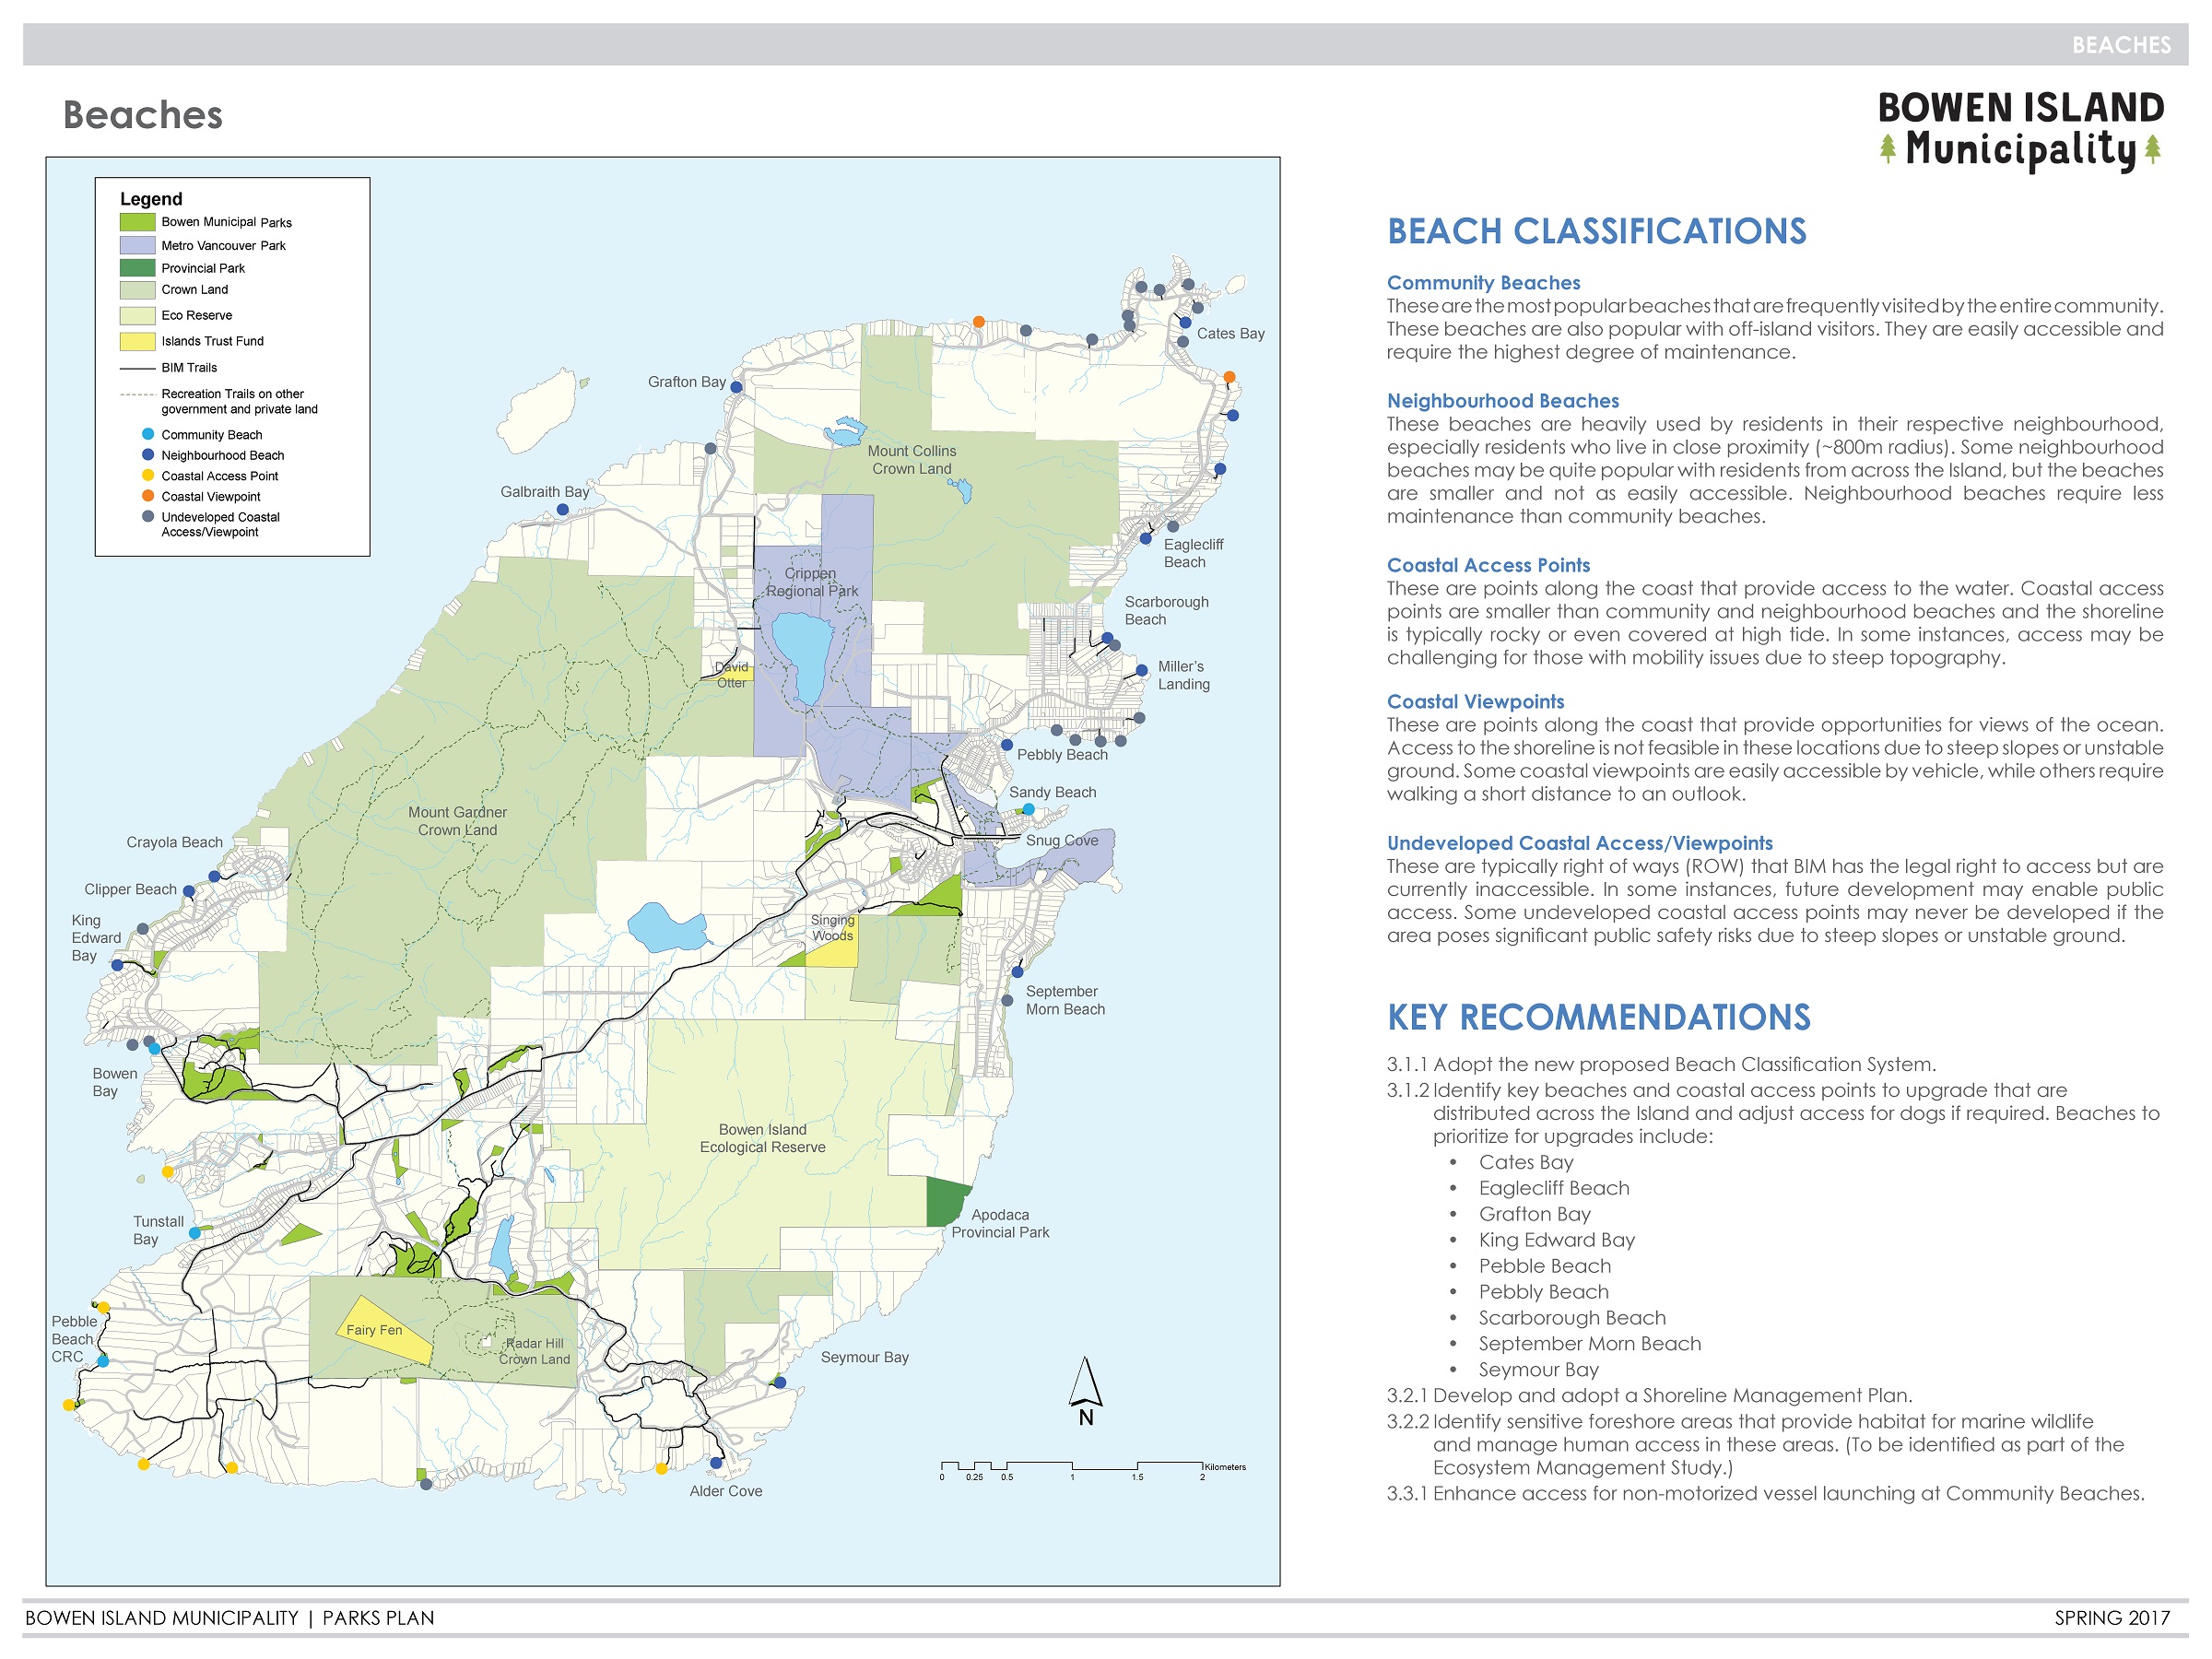Select the 'Snug Cove' map label

(1062, 840)
